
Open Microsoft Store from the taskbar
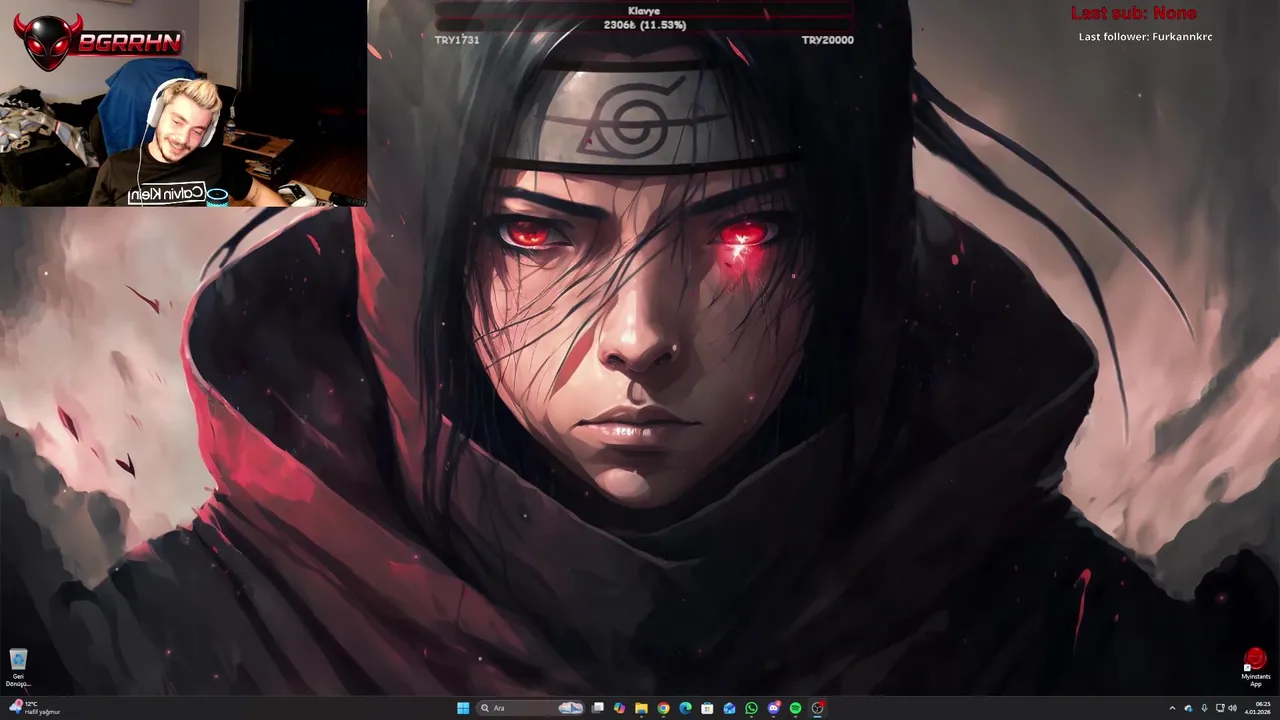pyautogui.click(x=707, y=708)
